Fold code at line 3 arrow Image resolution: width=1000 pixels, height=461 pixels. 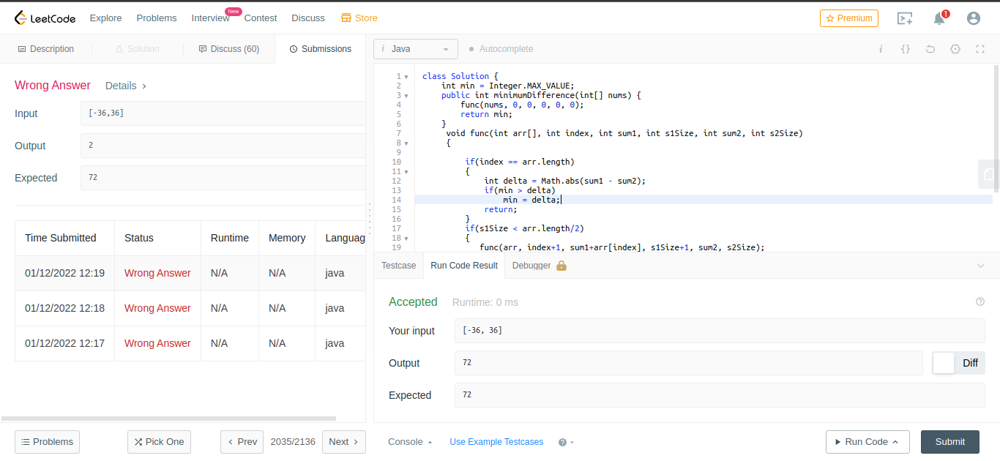coord(406,96)
